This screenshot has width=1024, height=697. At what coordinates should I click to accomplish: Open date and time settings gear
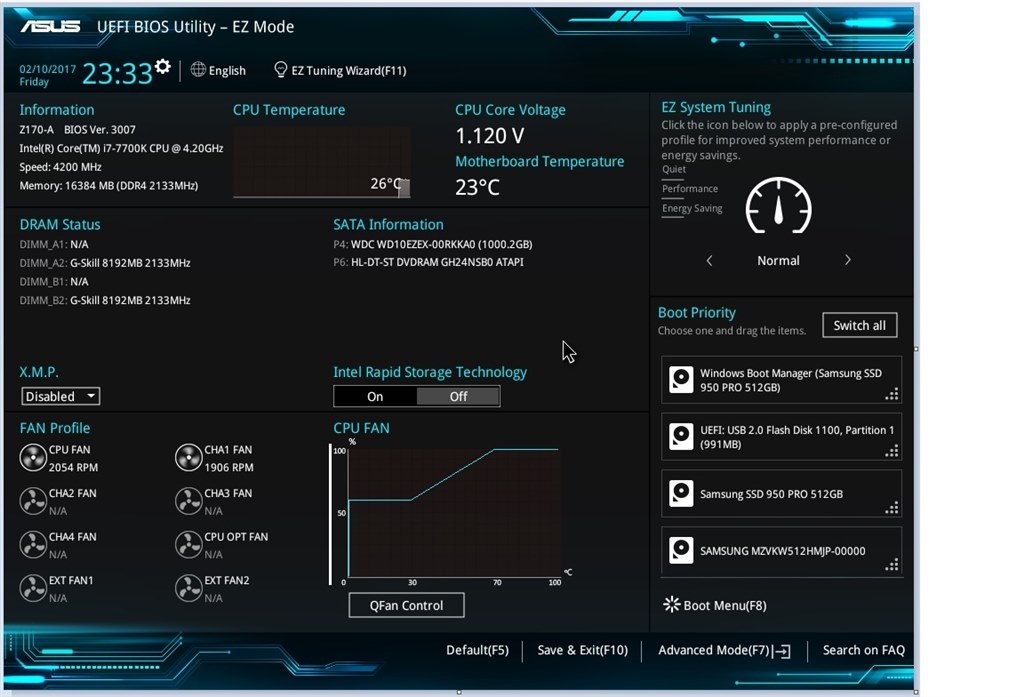pos(163,66)
